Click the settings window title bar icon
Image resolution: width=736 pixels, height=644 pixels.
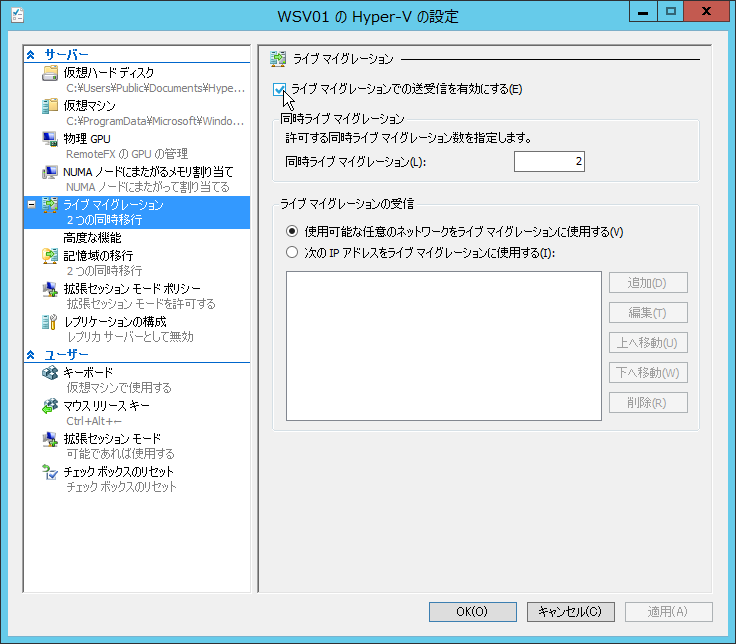pyautogui.click(x=17, y=15)
